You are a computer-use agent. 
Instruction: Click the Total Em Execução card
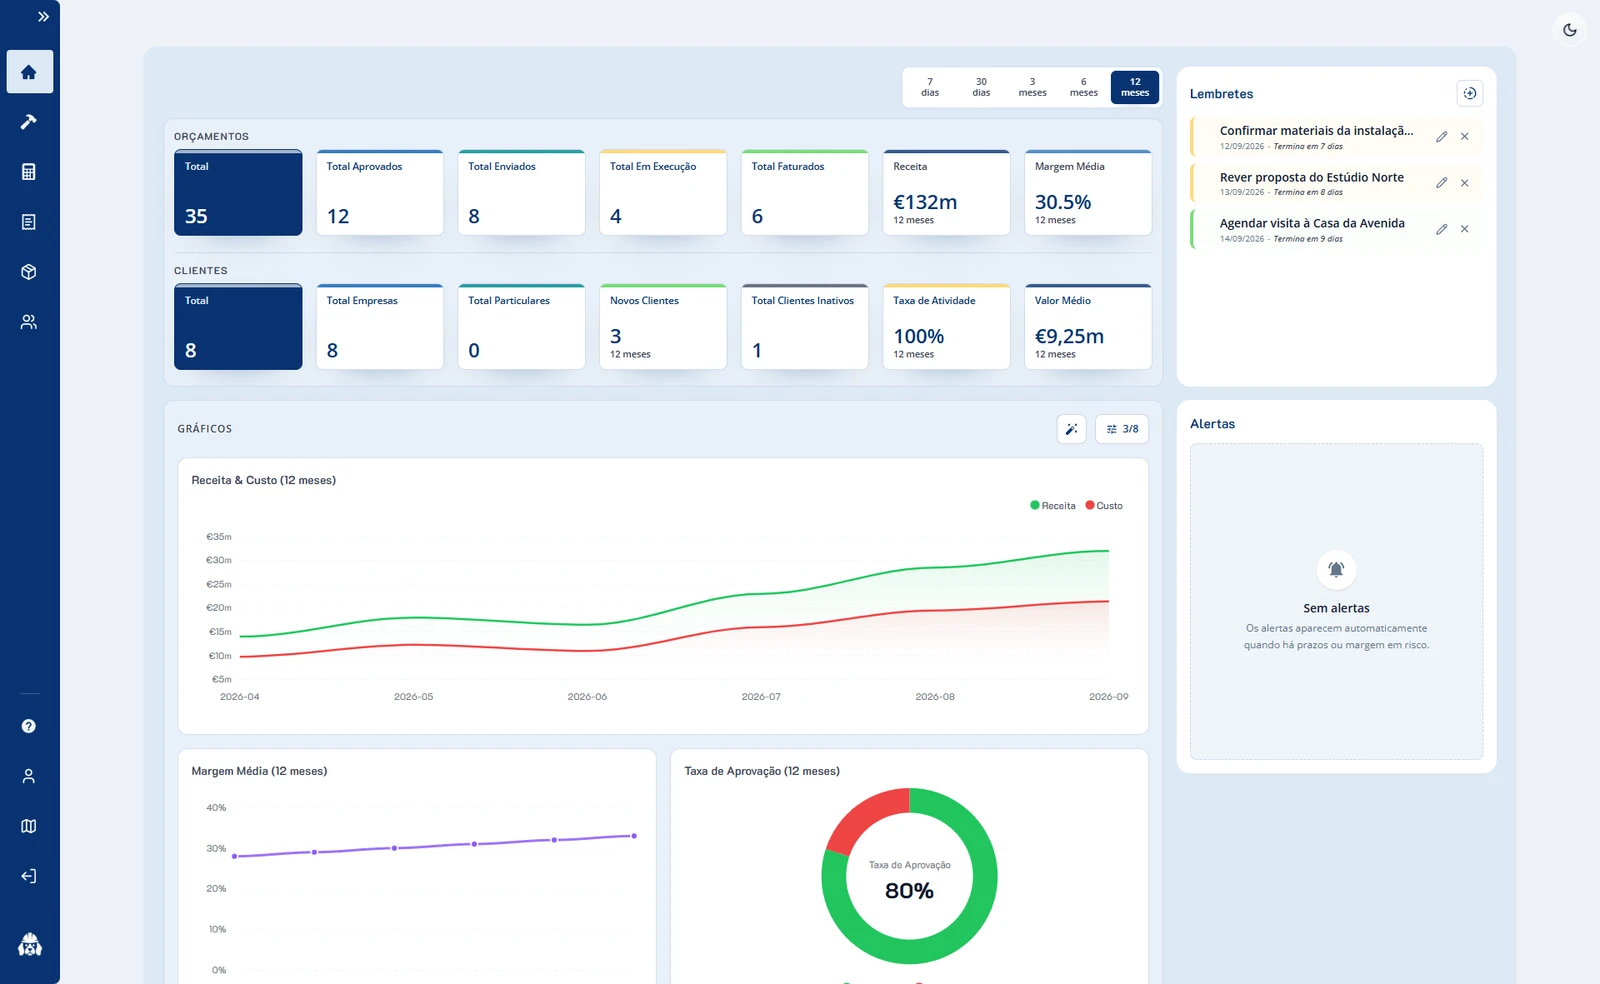[663, 193]
